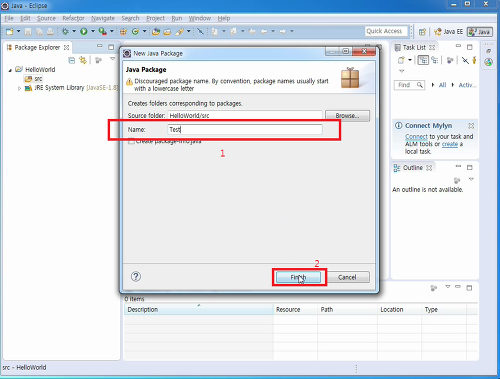
Task: Switch to the Java EE perspective
Action: tap(449, 32)
